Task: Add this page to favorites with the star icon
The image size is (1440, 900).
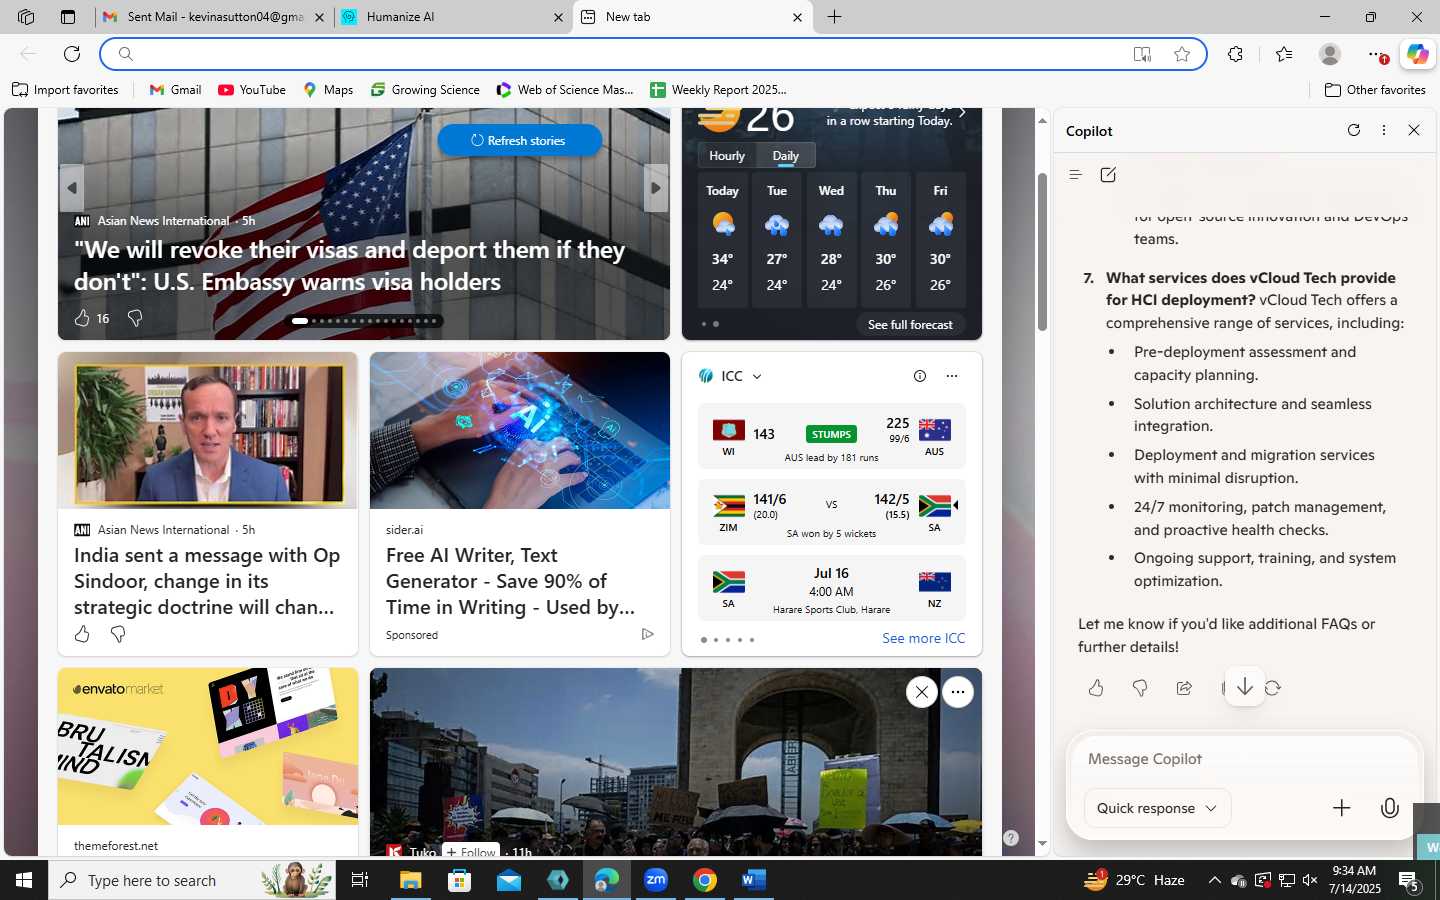Action: 1182,54
